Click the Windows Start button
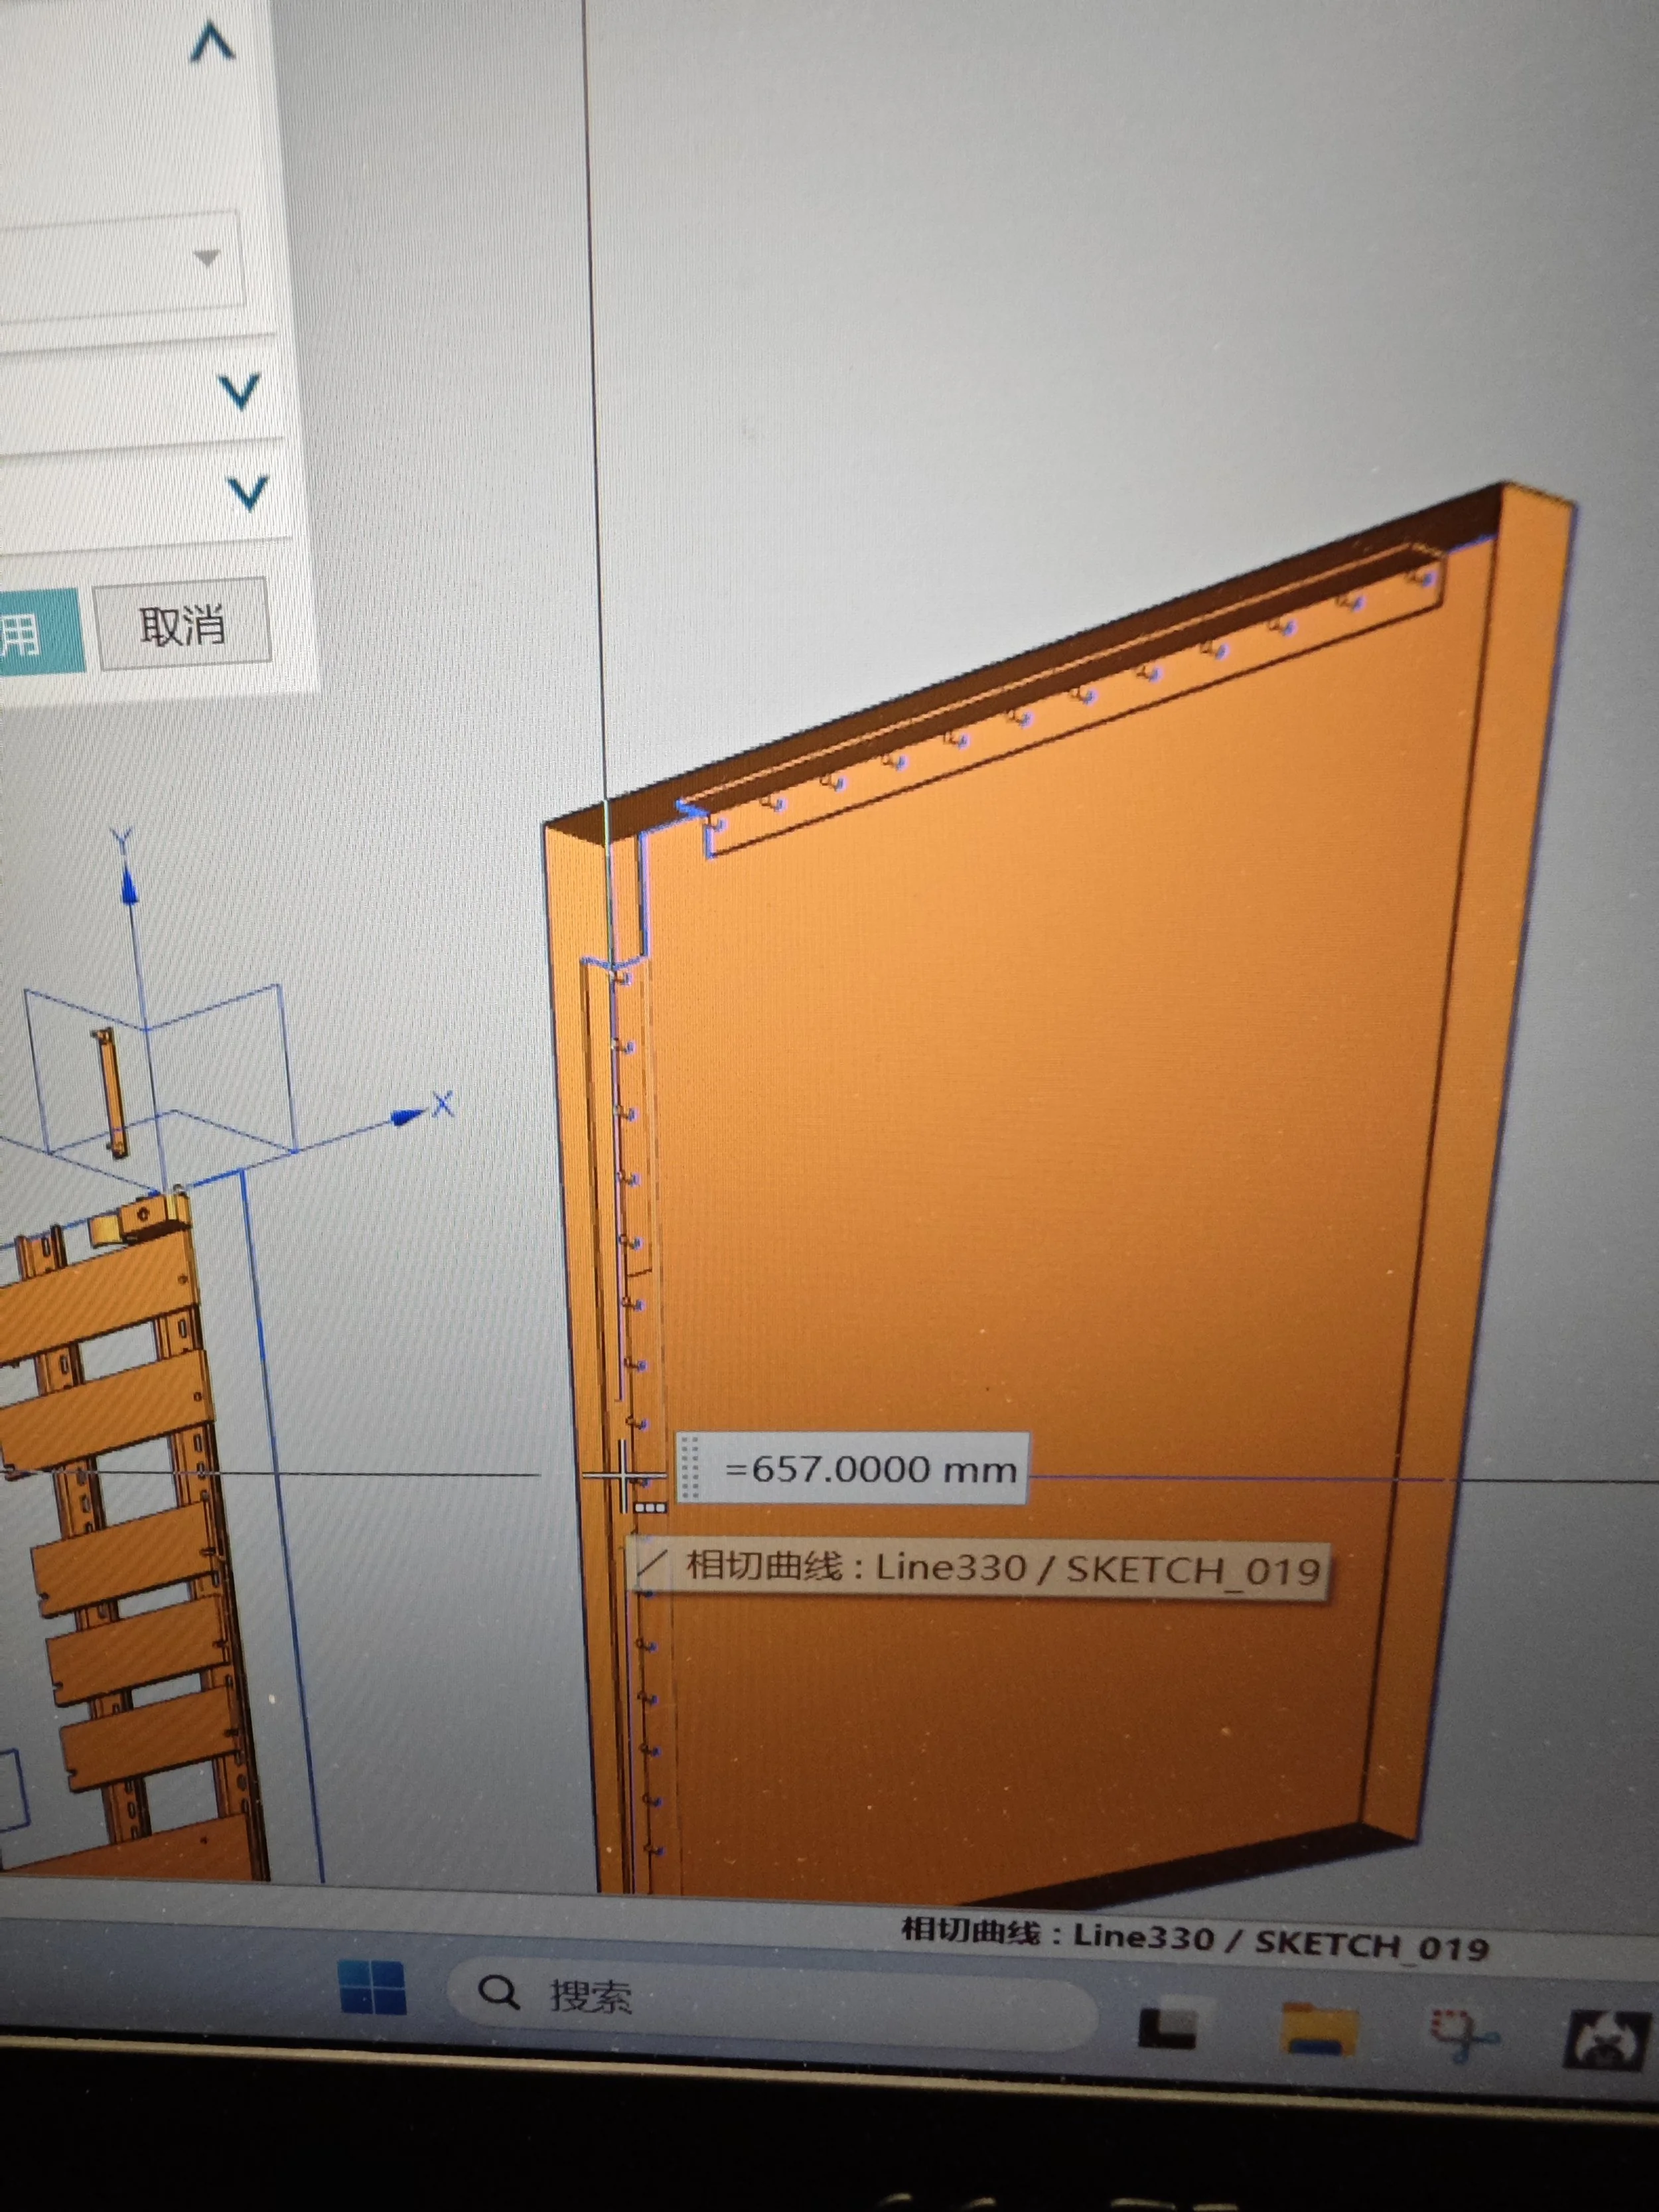This screenshot has width=1659, height=2212. 372,1987
